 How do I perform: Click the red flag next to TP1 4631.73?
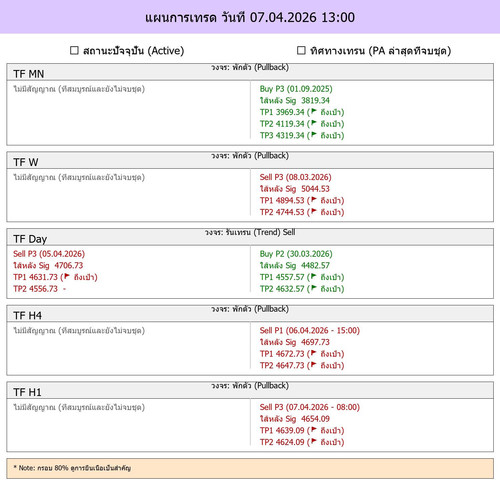pyautogui.click(x=67, y=276)
